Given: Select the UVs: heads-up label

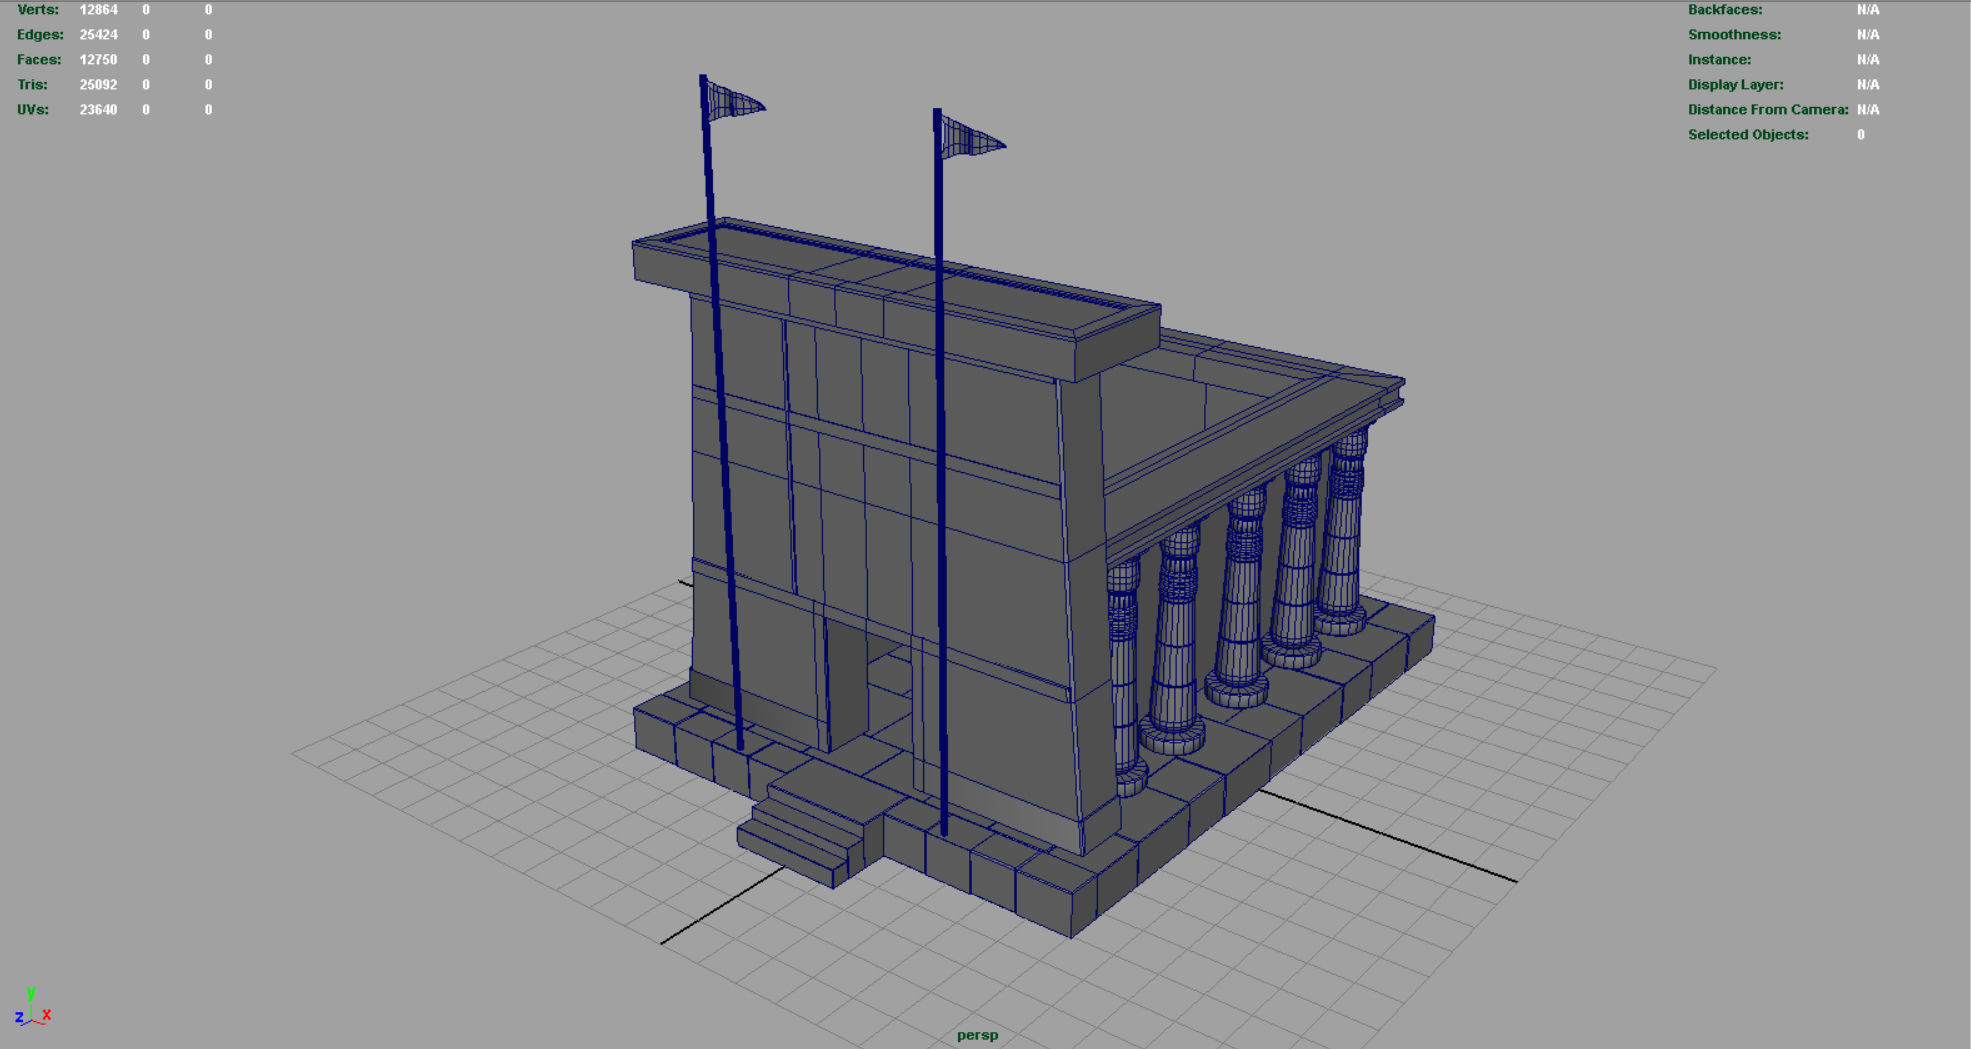Looking at the screenshot, I should 33,109.
